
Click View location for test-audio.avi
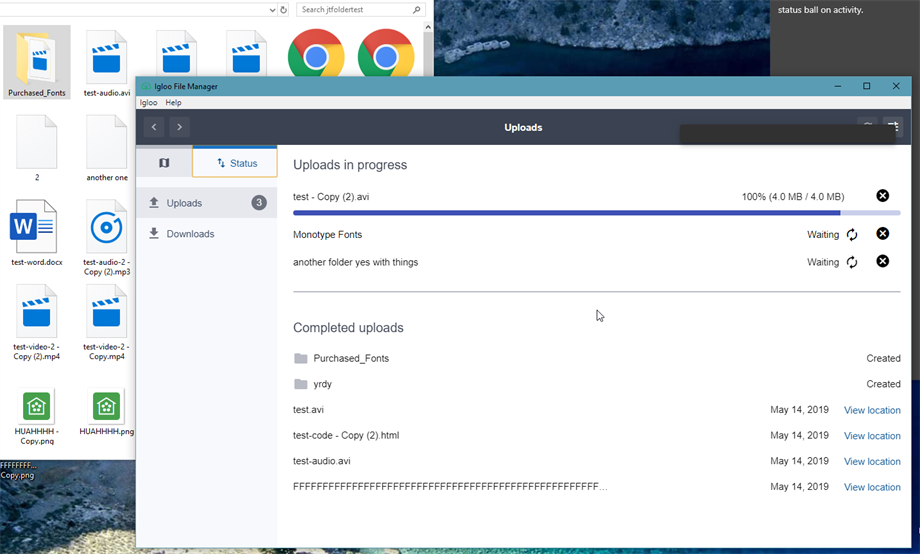872,462
